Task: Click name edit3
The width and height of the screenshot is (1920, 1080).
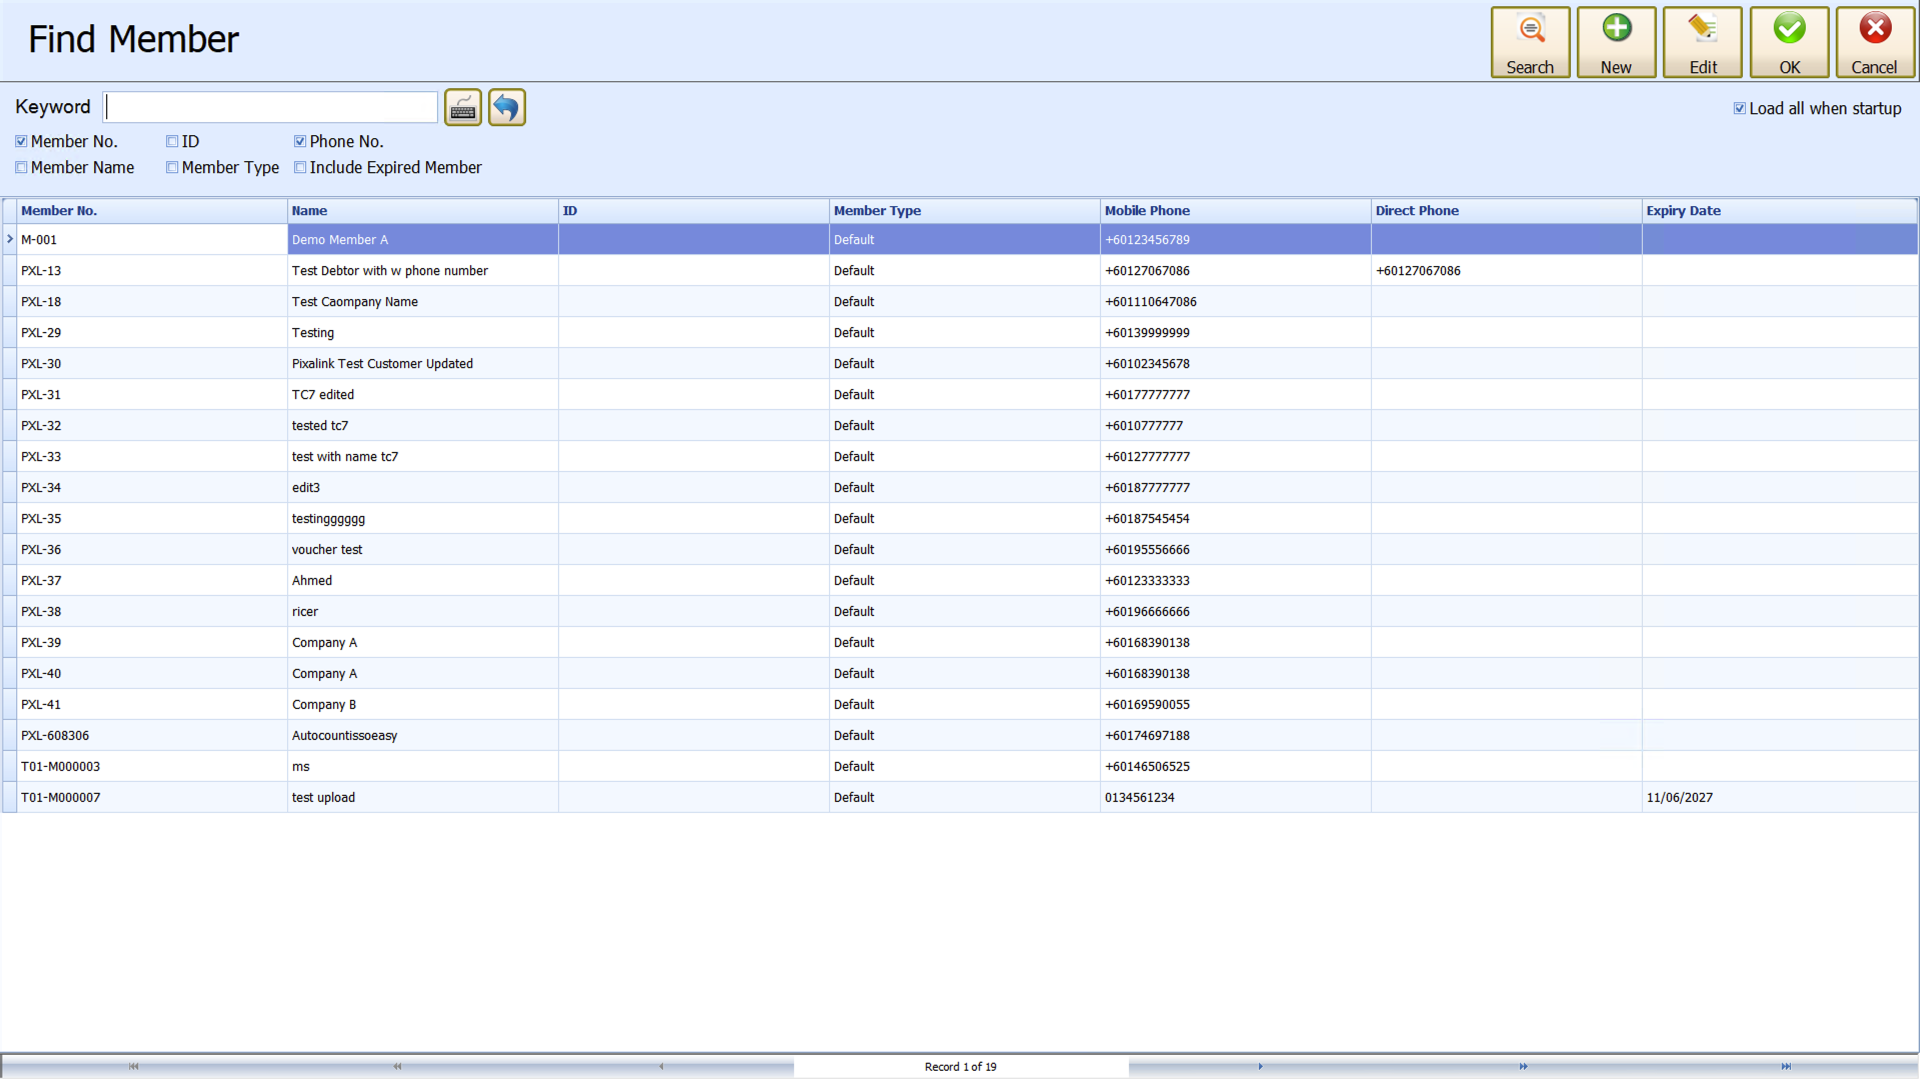Action: coord(306,488)
